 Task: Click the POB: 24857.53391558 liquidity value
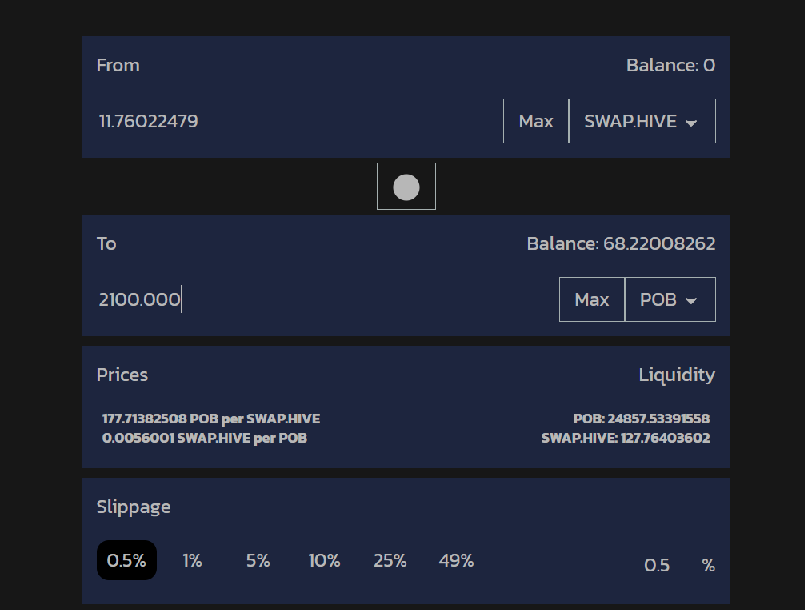(642, 418)
